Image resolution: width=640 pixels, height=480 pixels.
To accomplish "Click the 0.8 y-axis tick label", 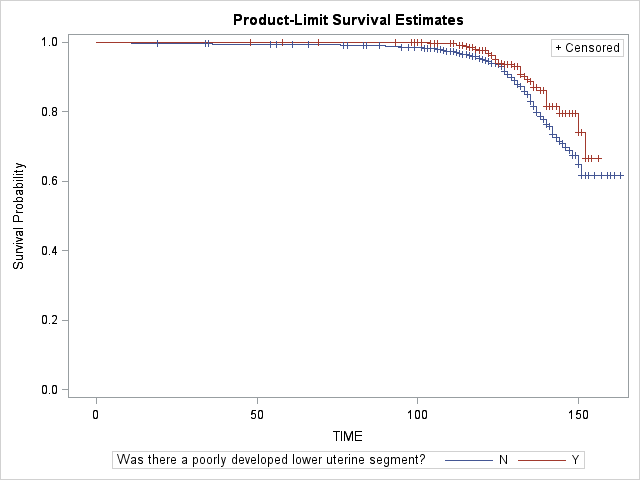I will [46, 111].
